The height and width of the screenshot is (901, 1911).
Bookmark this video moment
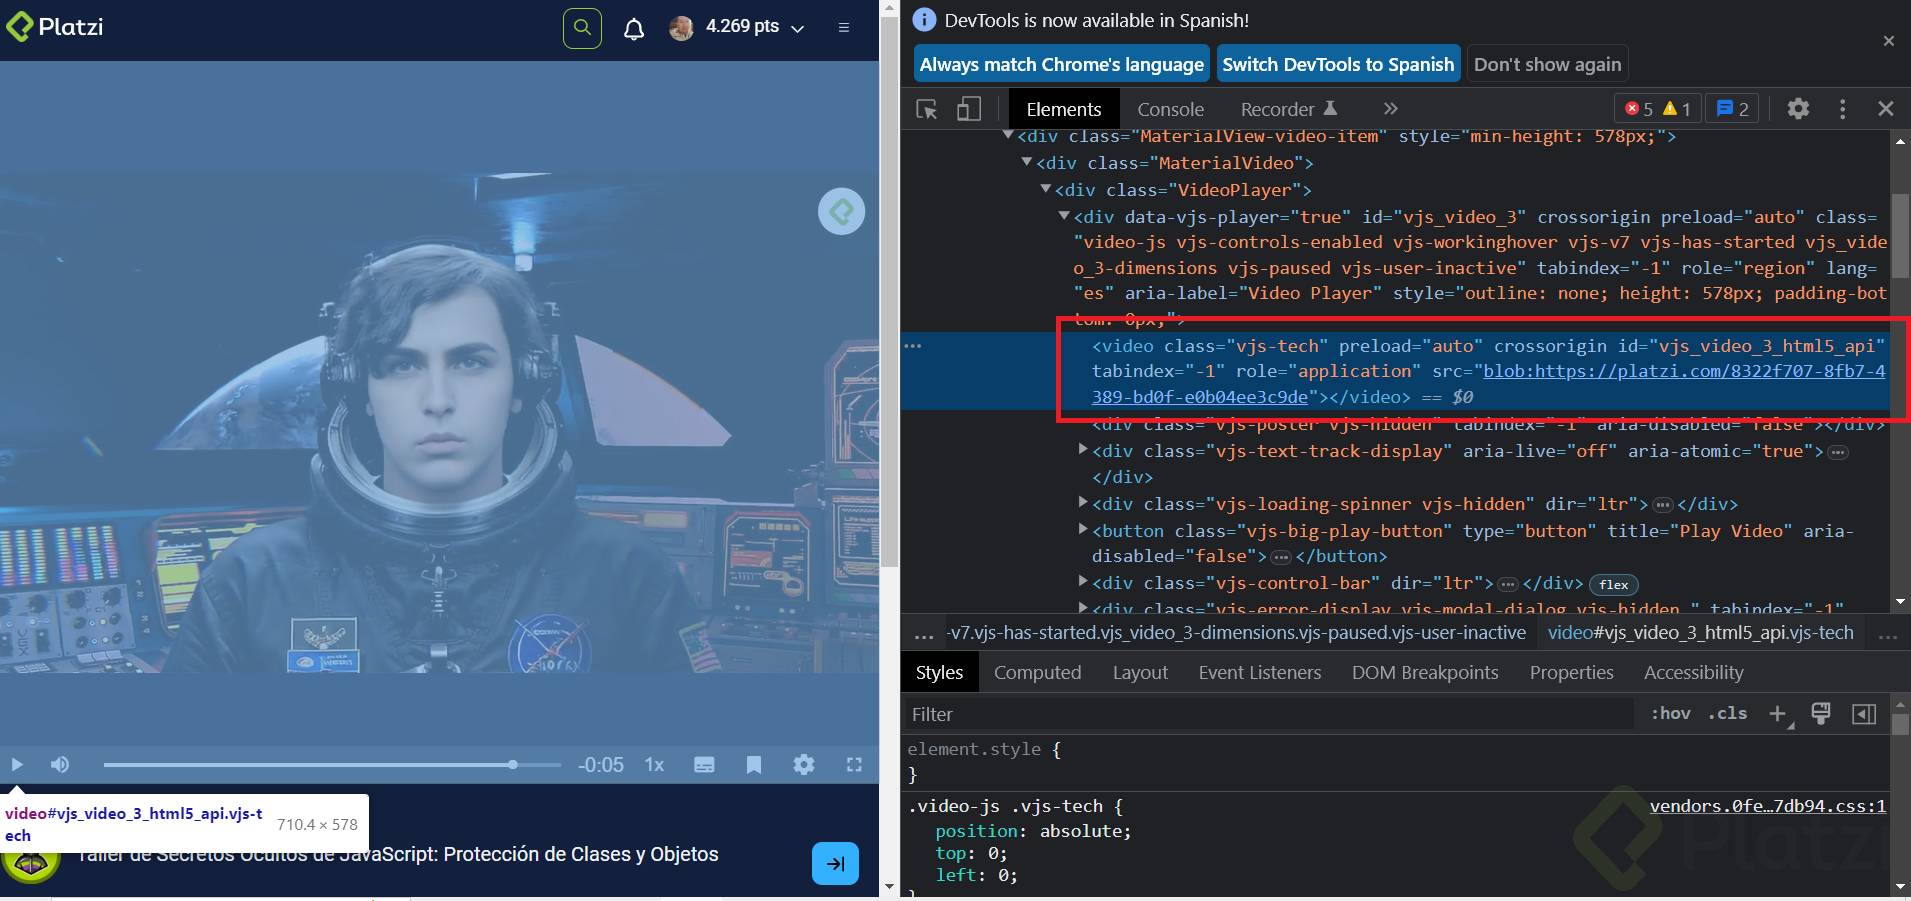point(754,765)
